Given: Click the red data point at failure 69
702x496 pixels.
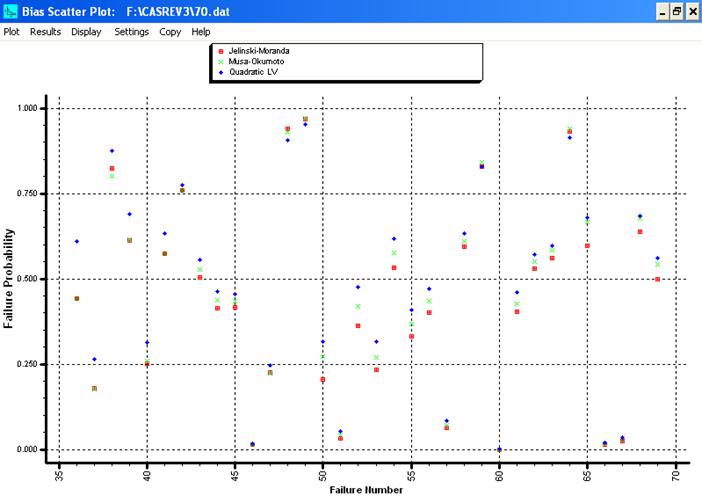Looking at the screenshot, I should [x=657, y=279].
